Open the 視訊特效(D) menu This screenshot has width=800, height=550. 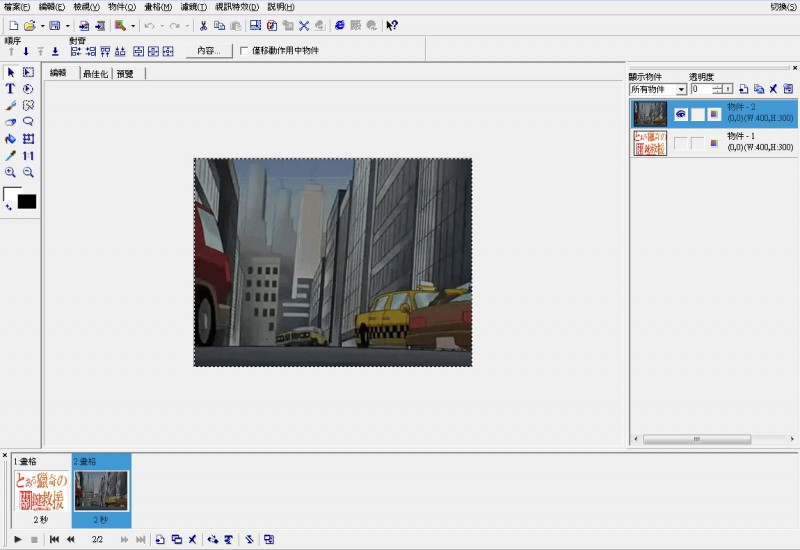point(237,7)
